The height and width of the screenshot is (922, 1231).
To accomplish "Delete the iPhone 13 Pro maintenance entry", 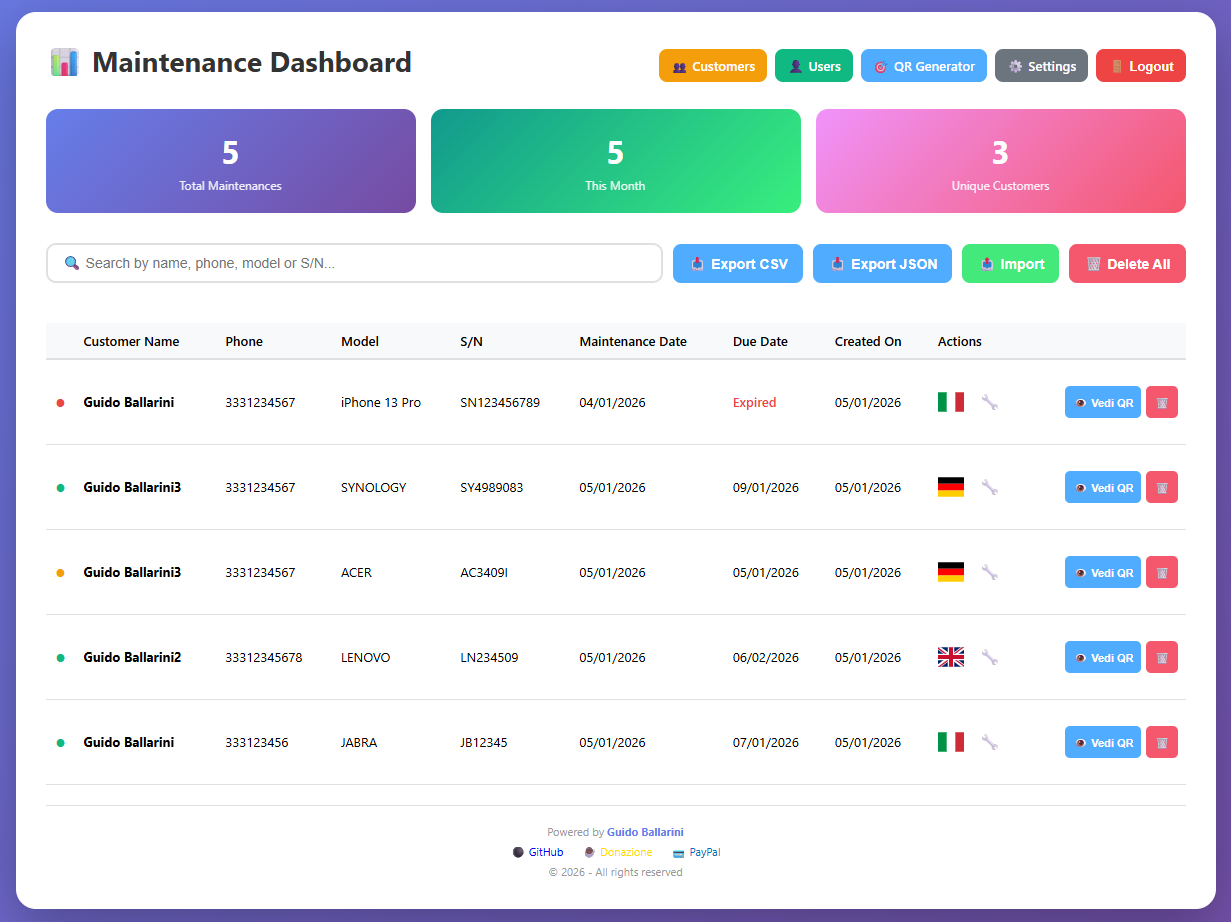I will (x=1162, y=402).
